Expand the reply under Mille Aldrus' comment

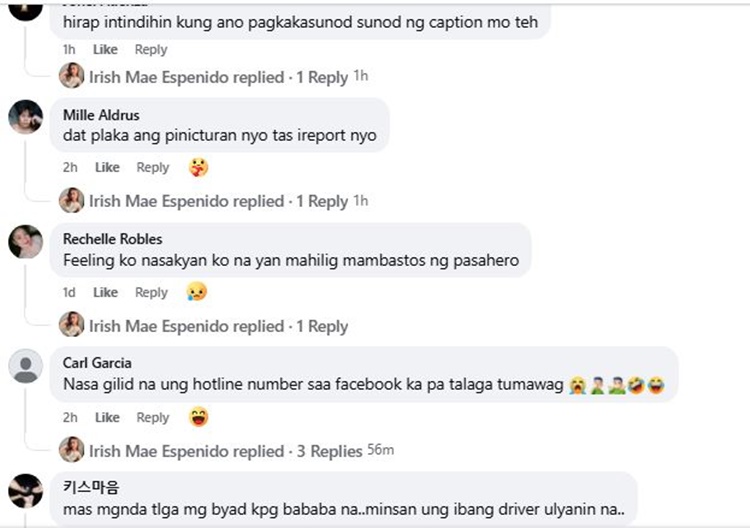(219, 201)
